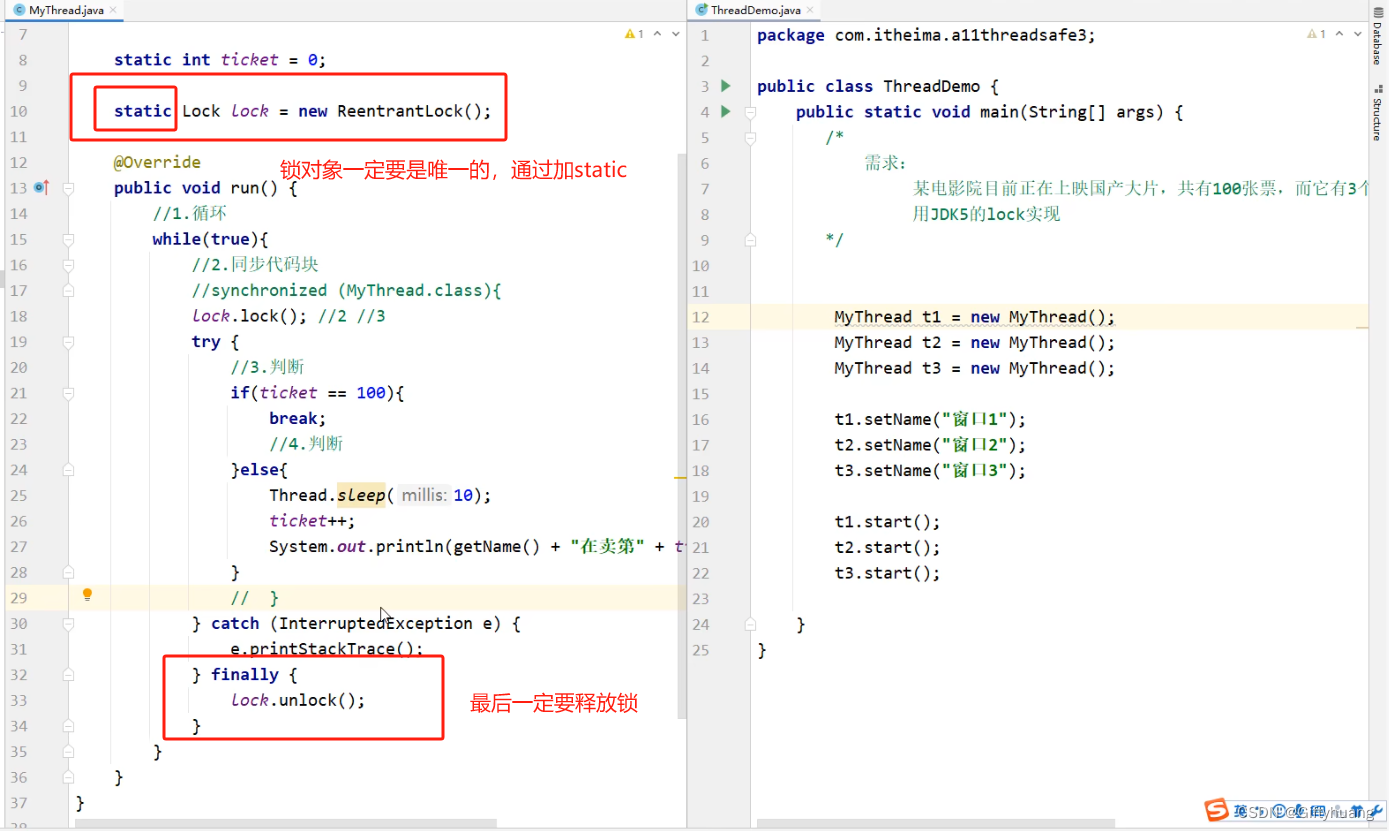Collapse the main method fold at line 4
Image resolution: width=1389 pixels, height=831 pixels.
point(750,111)
